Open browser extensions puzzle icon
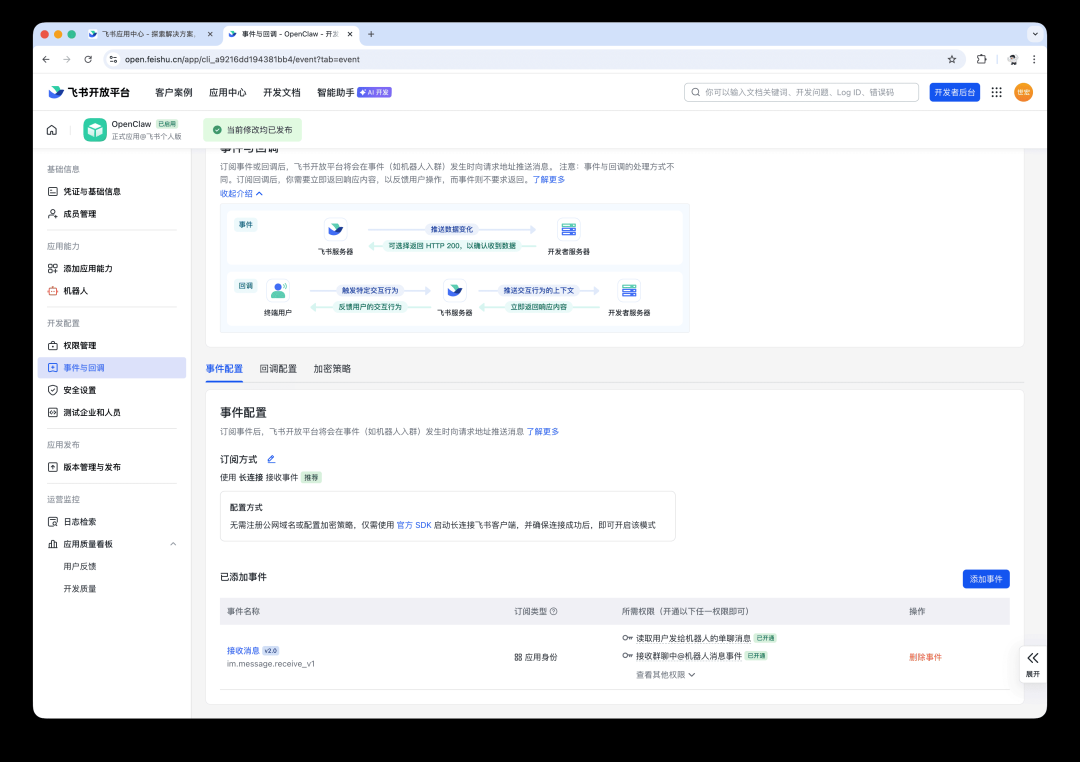 (982, 59)
